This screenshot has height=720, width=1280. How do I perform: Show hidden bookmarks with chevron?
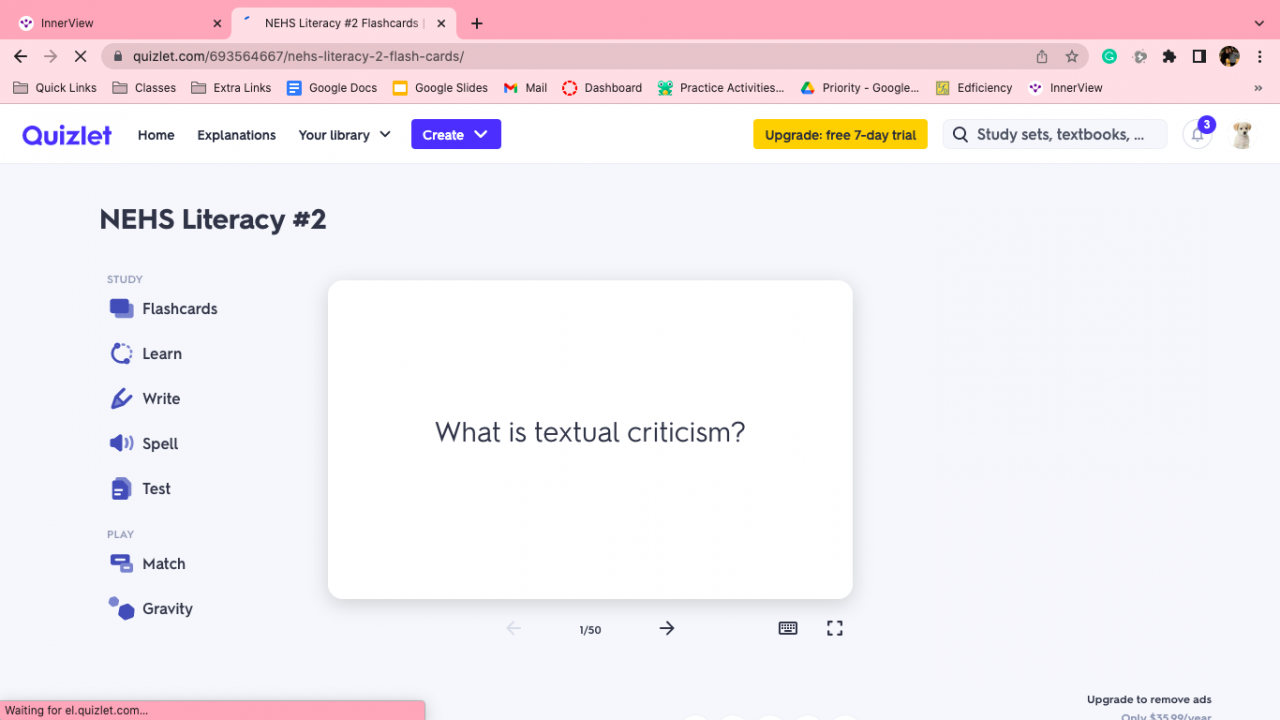1258,88
